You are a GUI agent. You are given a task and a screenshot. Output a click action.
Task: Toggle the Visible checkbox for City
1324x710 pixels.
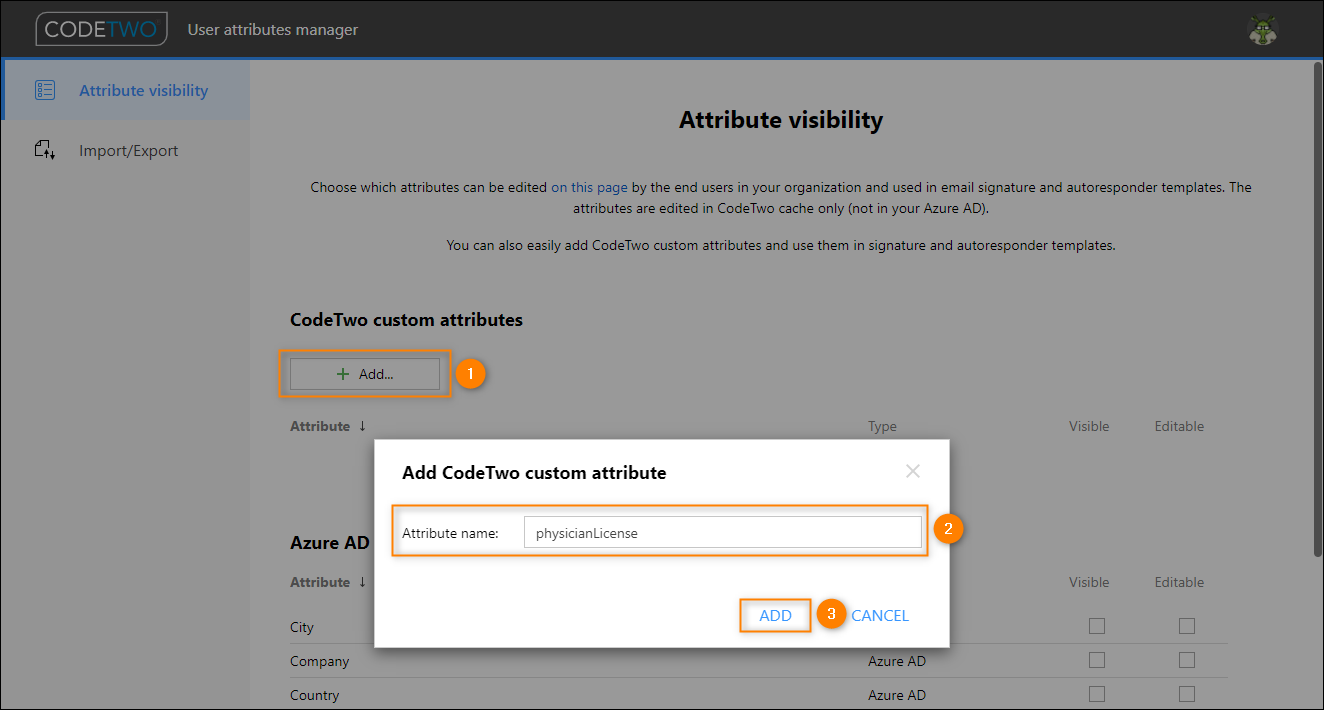click(x=1097, y=626)
